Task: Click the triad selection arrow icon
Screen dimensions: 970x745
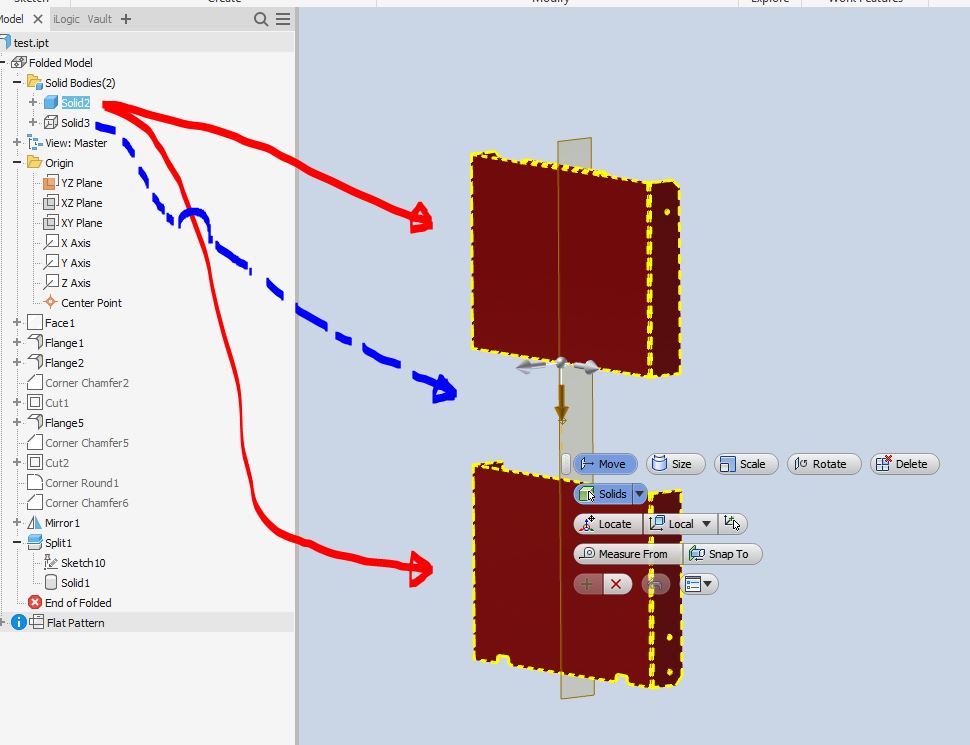Action: (731, 523)
